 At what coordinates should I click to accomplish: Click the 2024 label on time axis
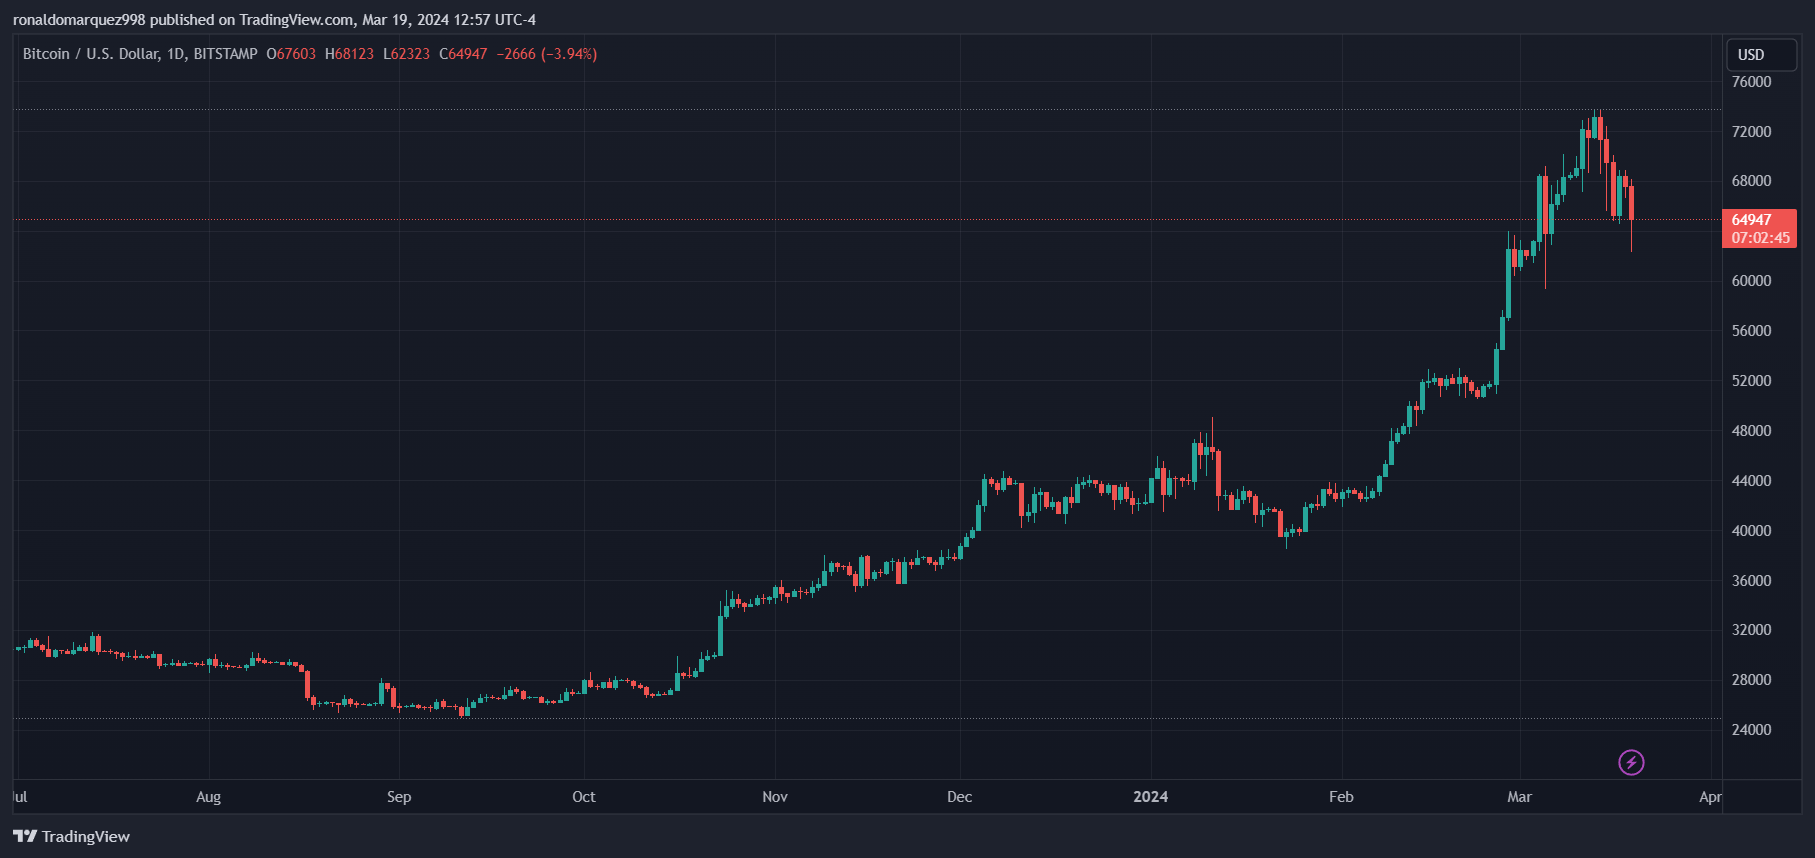[x=1150, y=797]
